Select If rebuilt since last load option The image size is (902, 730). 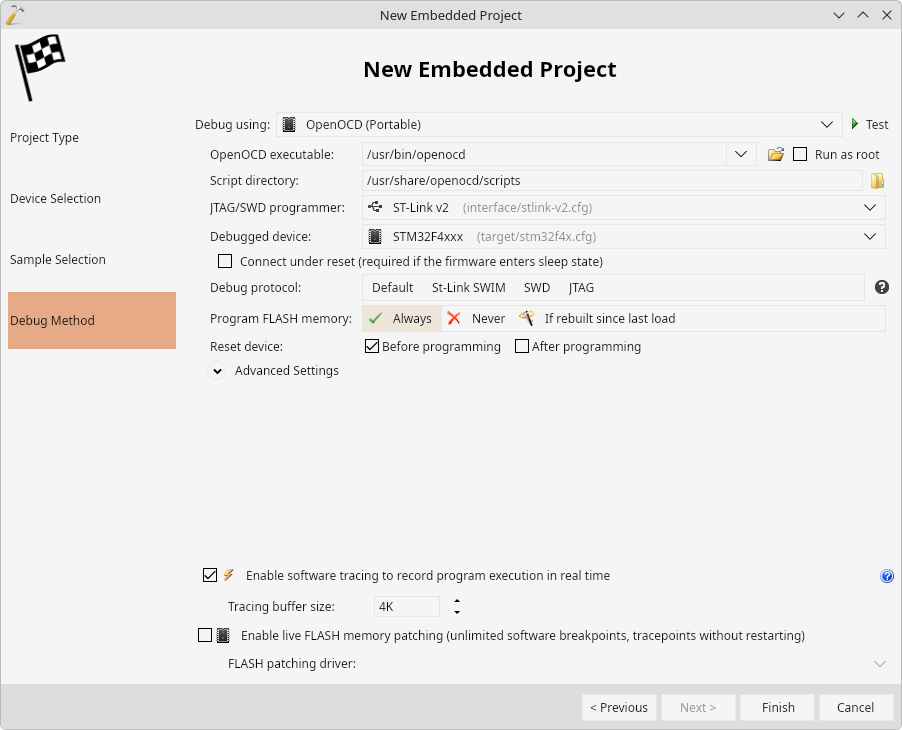click(597, 319)
